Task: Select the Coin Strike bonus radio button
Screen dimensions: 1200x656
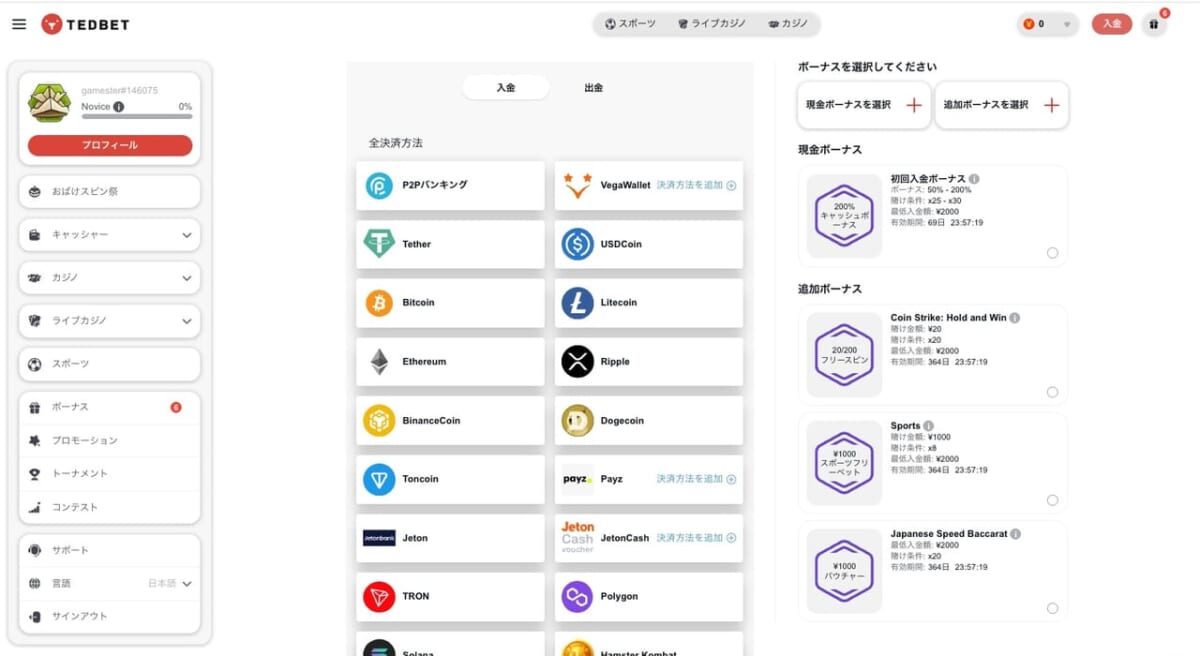Action: click(1052, 392)
